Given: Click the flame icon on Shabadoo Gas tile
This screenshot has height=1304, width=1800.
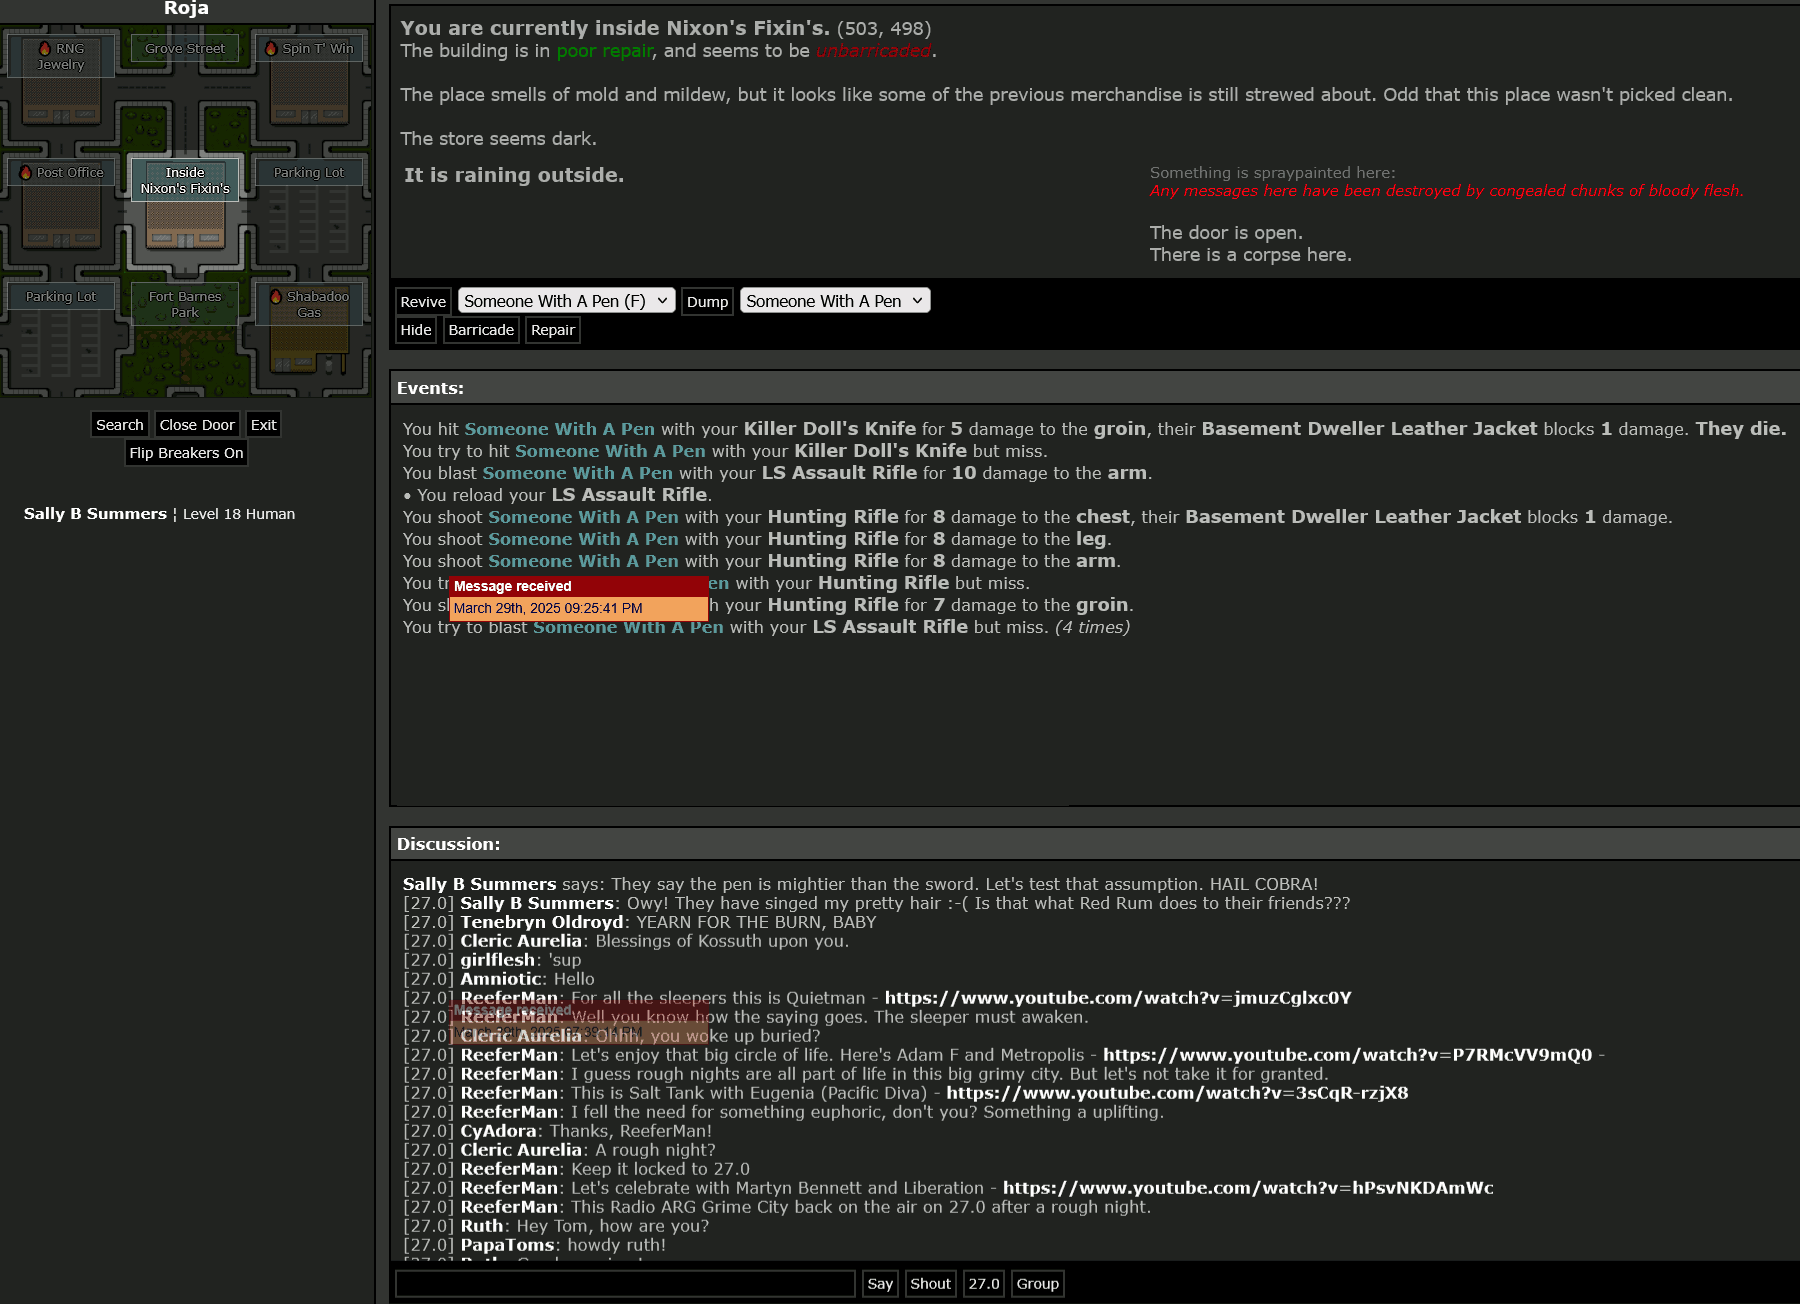Looking at the screenshot, I should tap(276, 296).
